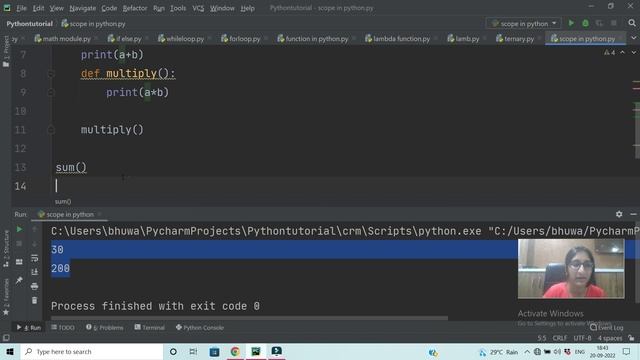
Task: Collapse the multiply function fold marker
Action: [51, 73]
